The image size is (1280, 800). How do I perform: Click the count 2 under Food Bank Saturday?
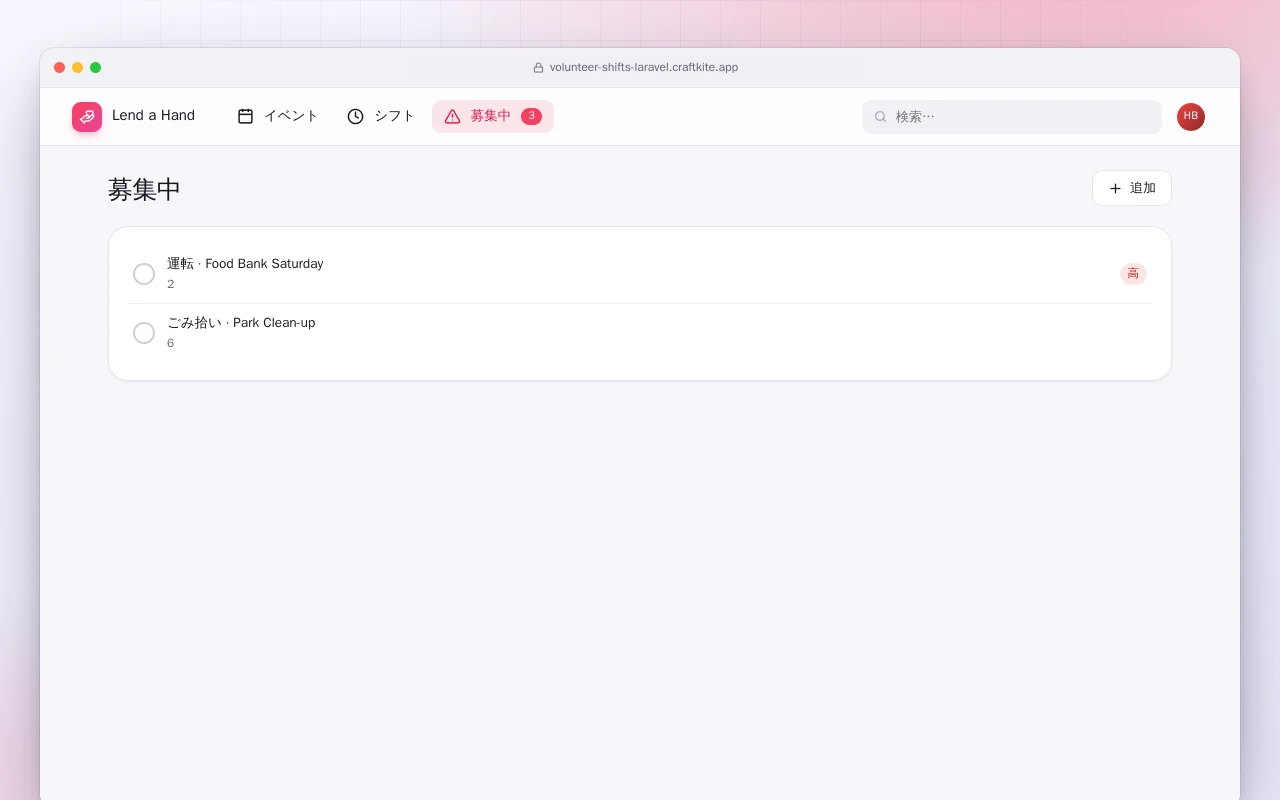pos(171,284)
